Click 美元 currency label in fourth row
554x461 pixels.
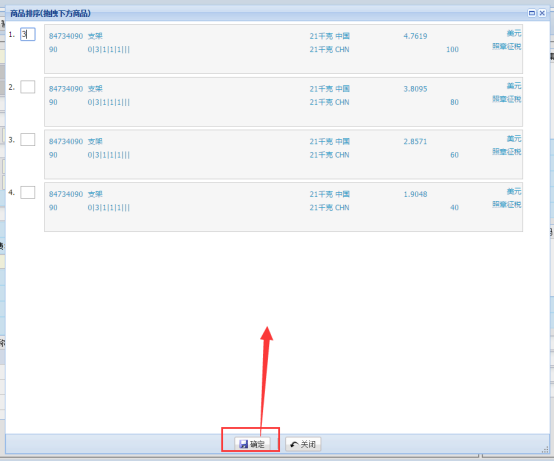pos(514,191)
